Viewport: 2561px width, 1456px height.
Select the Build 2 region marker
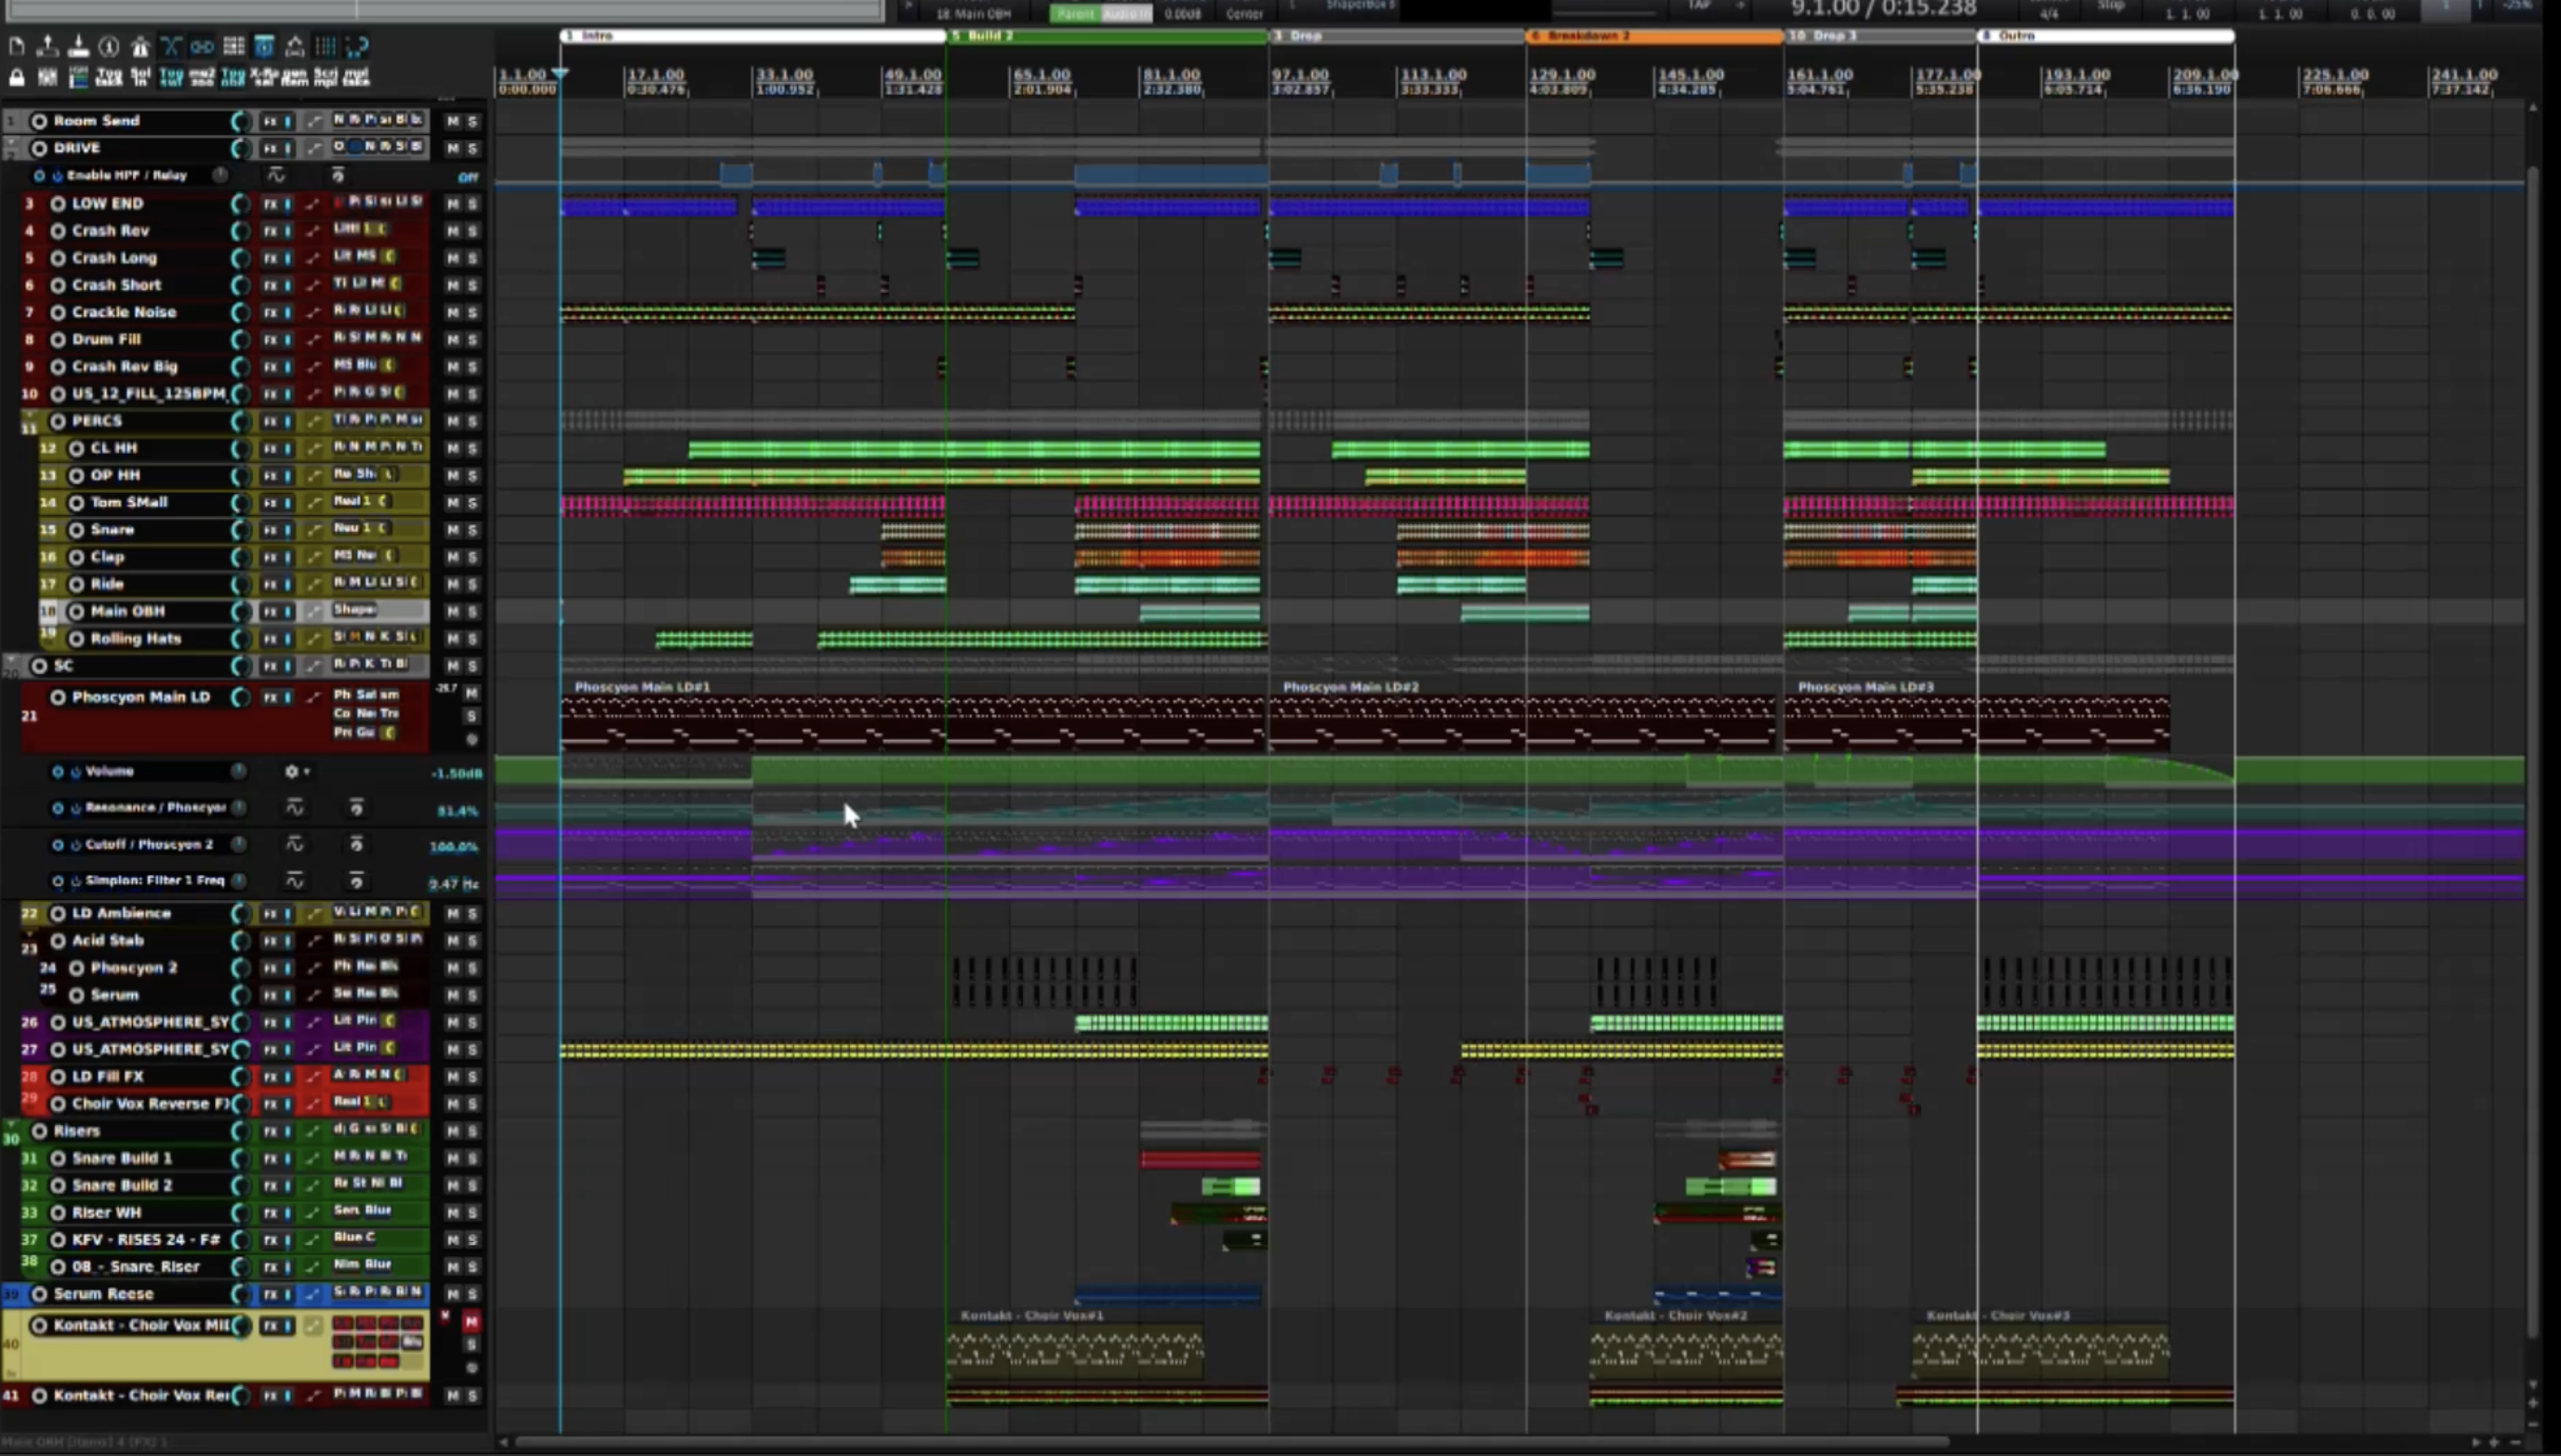pos(1107,36)
